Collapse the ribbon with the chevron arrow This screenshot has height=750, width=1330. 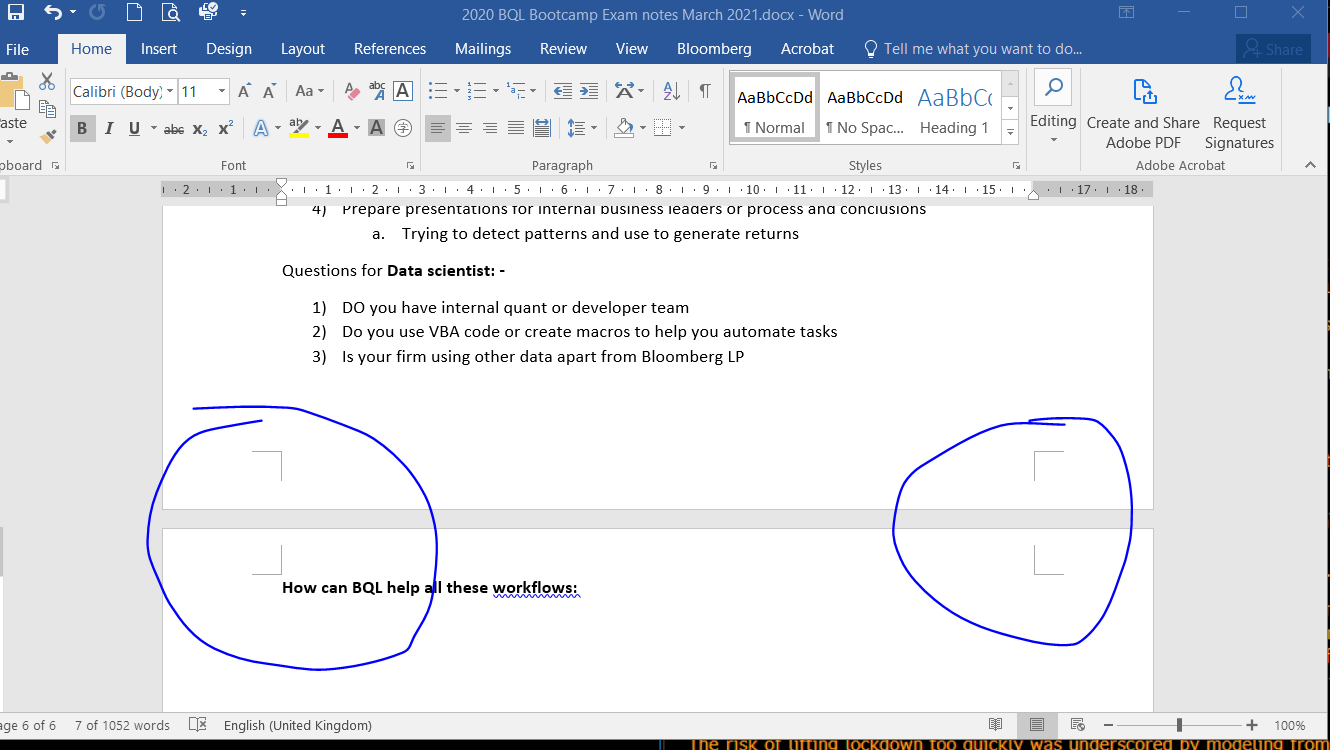pos(1311,165)
